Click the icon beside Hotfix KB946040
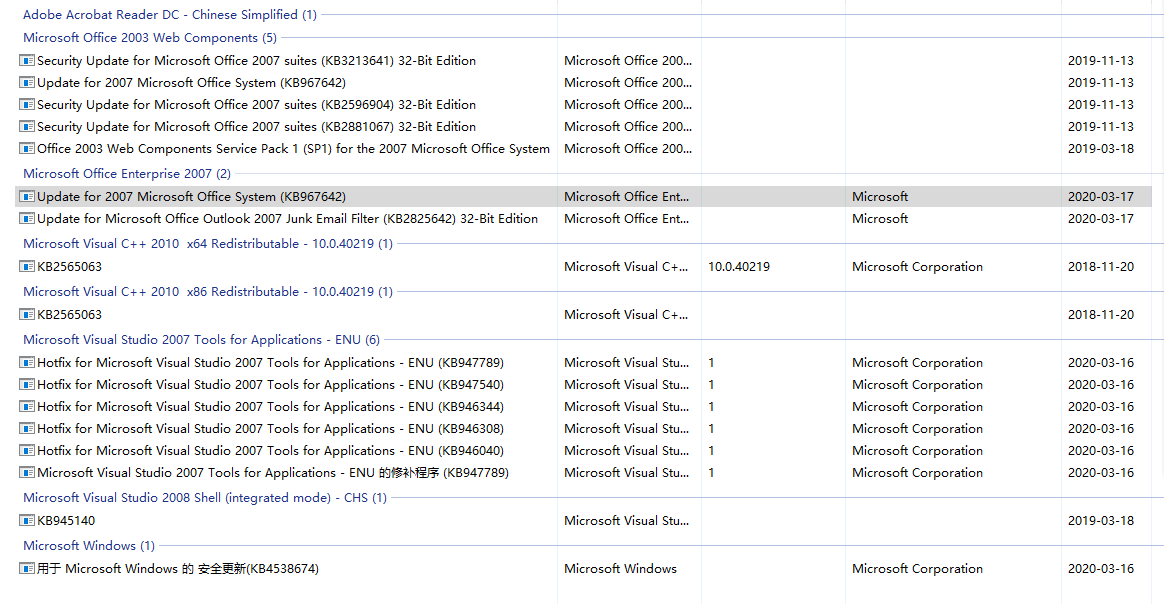The height and width of the screenshot is (604, 1164). 27,450
